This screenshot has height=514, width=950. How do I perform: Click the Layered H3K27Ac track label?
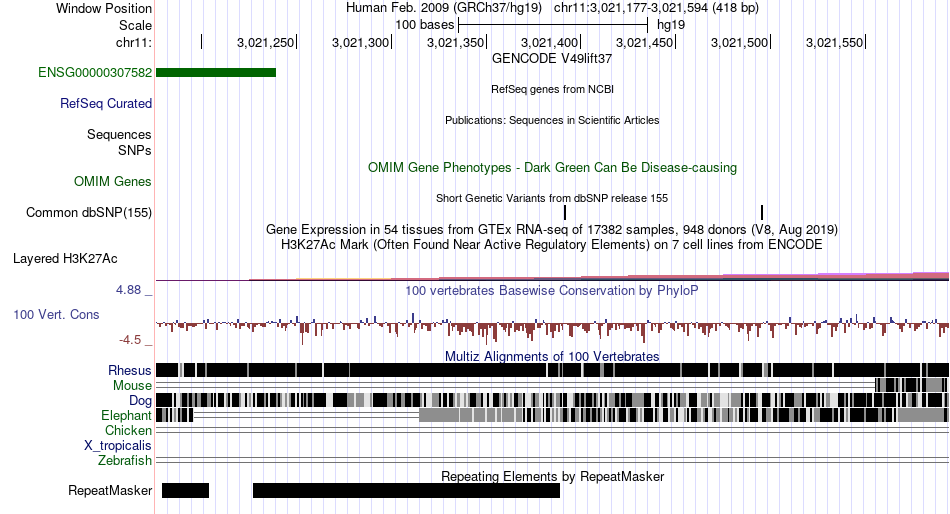click(65, 259)
